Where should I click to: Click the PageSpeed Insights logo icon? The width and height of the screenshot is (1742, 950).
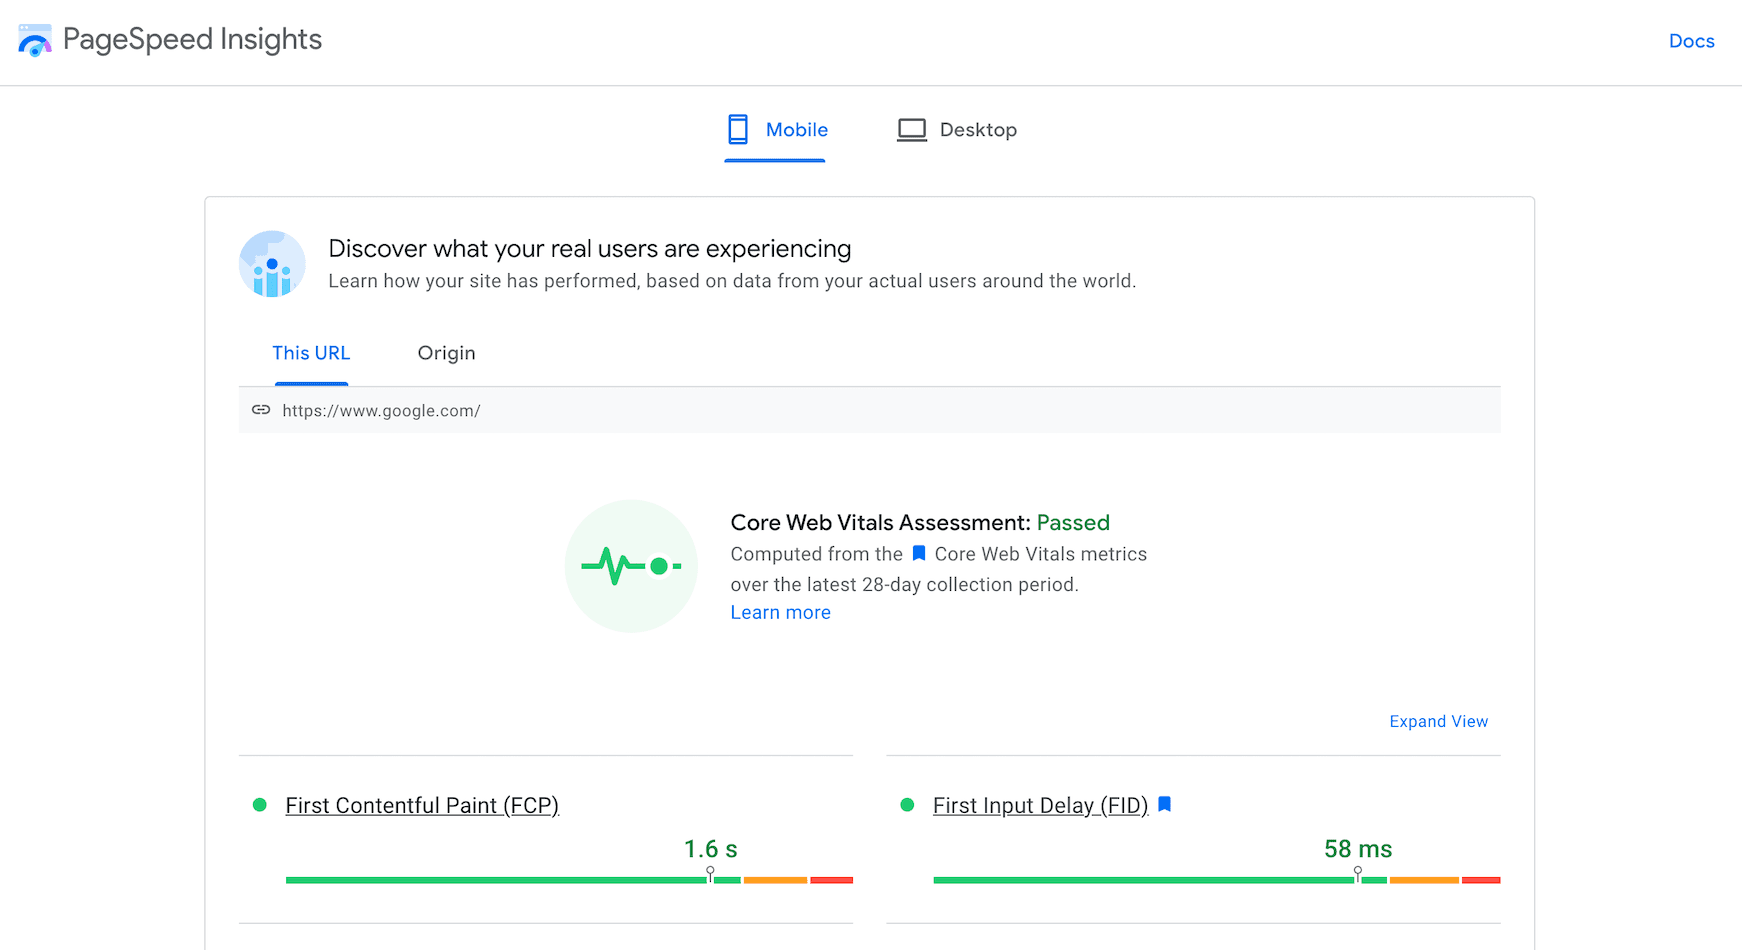point(34,40)
